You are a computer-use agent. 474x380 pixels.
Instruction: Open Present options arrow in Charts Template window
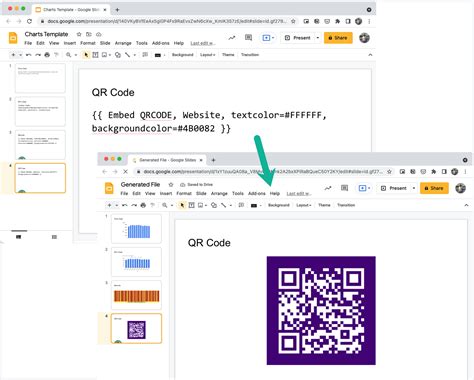point(318,38)
